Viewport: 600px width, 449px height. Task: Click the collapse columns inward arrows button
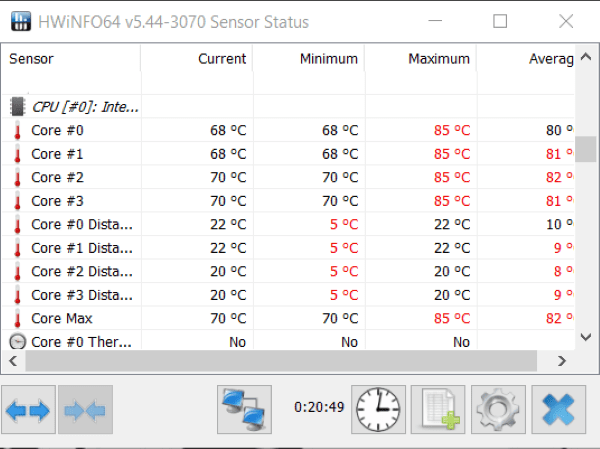(x=85, y=410)
